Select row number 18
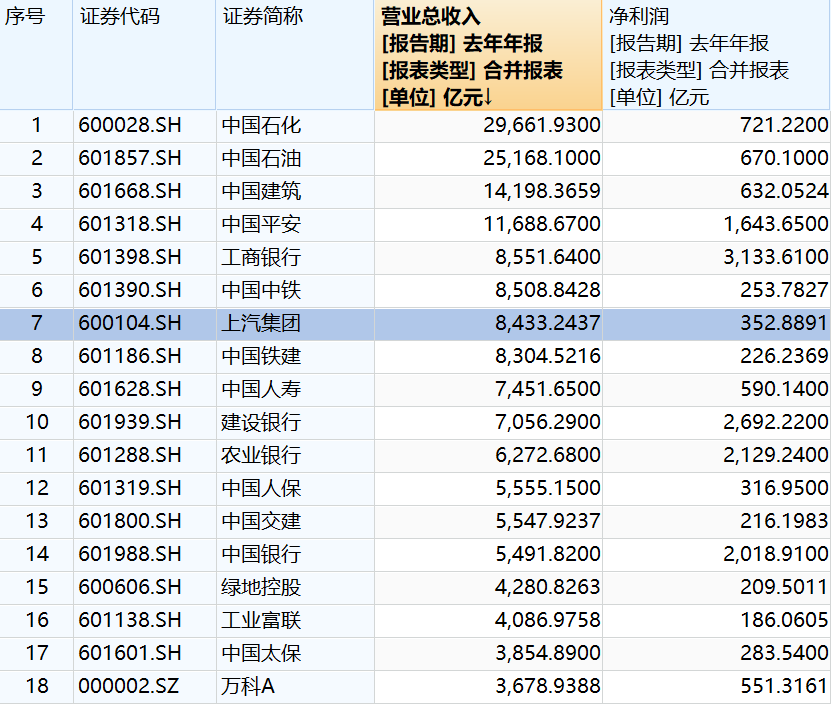Viewport: 834px width, 704px height. 37,686
